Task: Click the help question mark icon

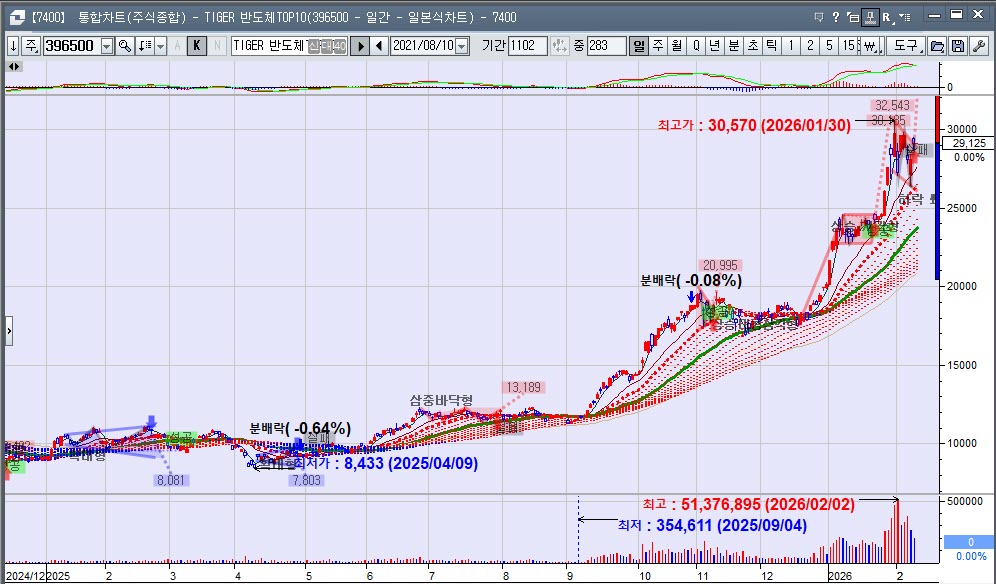Action: point(835,16)
